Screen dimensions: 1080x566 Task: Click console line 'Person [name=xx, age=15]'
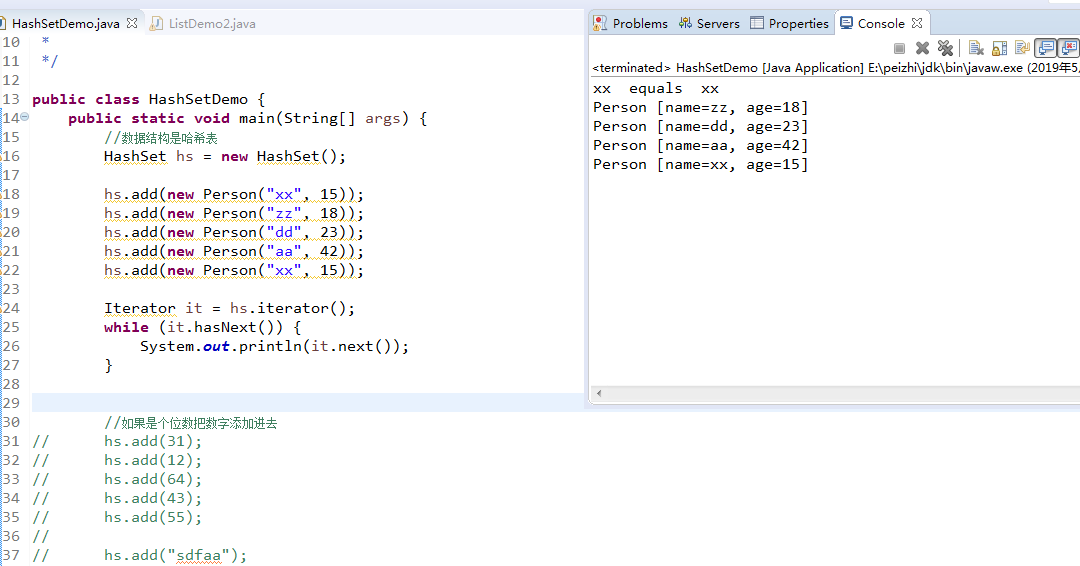[700, 165]
